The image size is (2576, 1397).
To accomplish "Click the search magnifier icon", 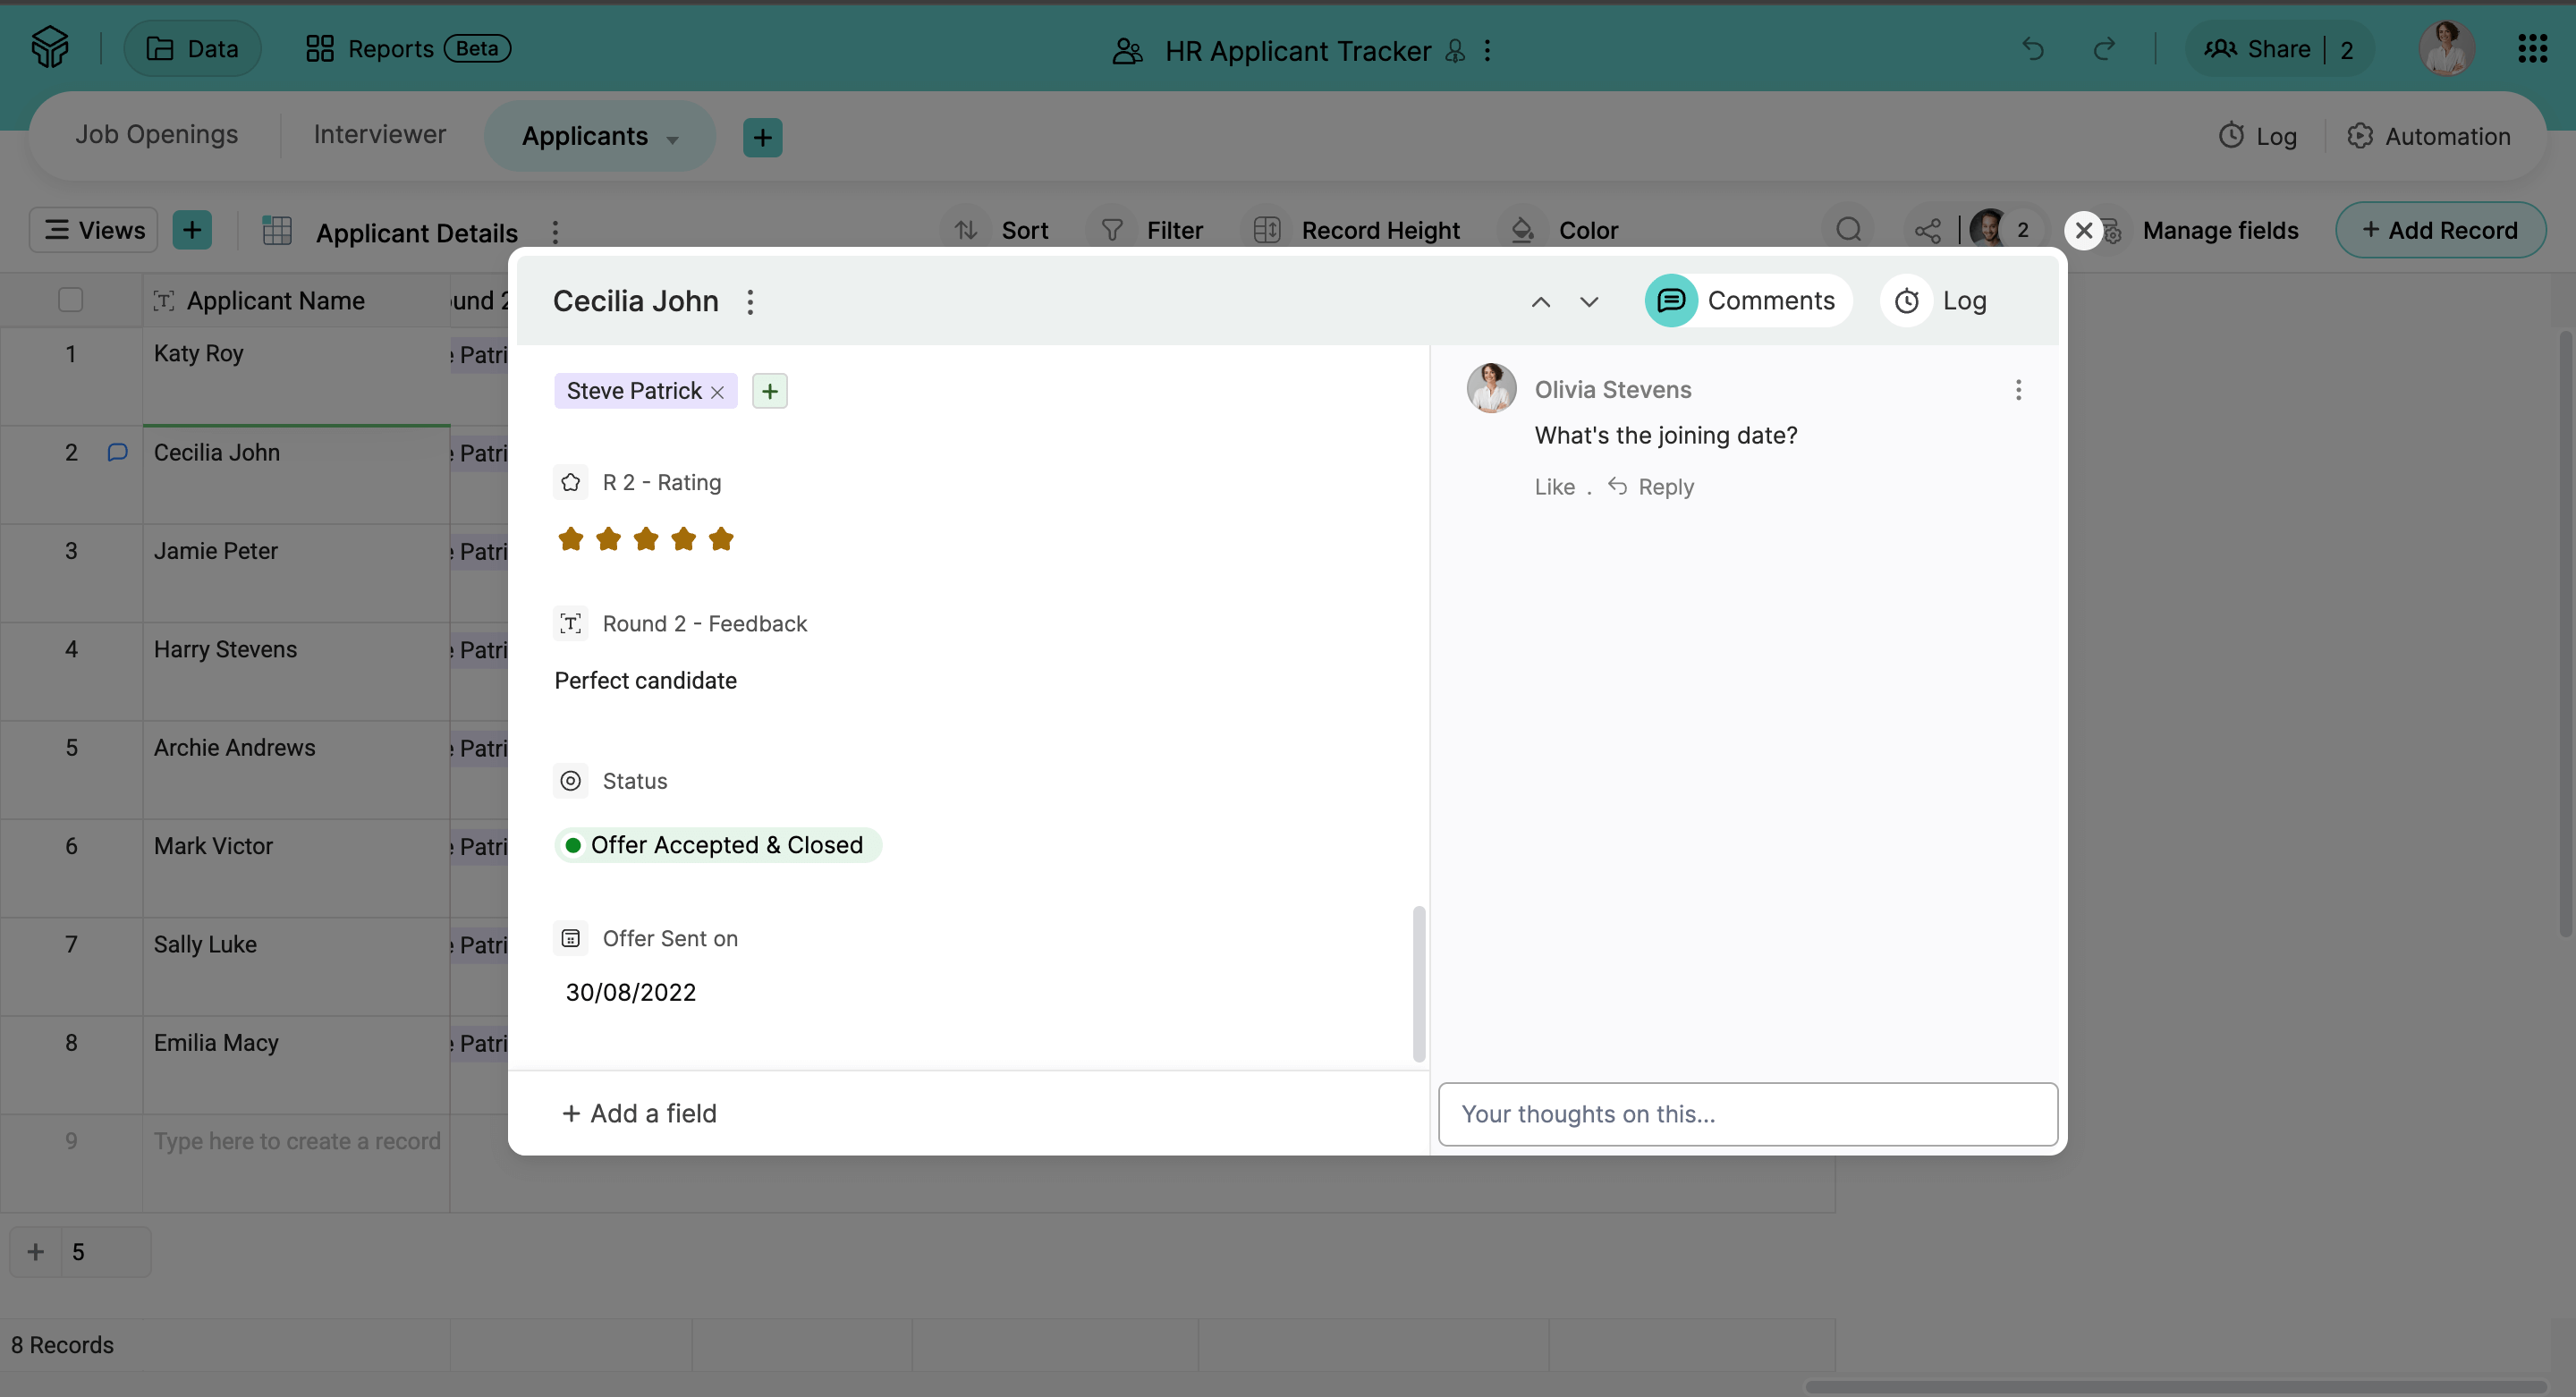I will (x=1848, y=231).
